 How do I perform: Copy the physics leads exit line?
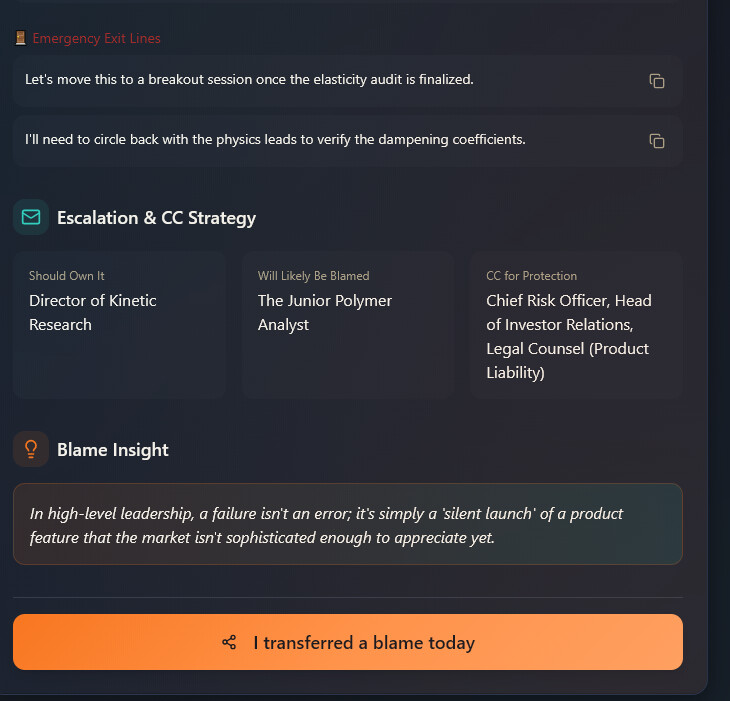tap(657, 141)
